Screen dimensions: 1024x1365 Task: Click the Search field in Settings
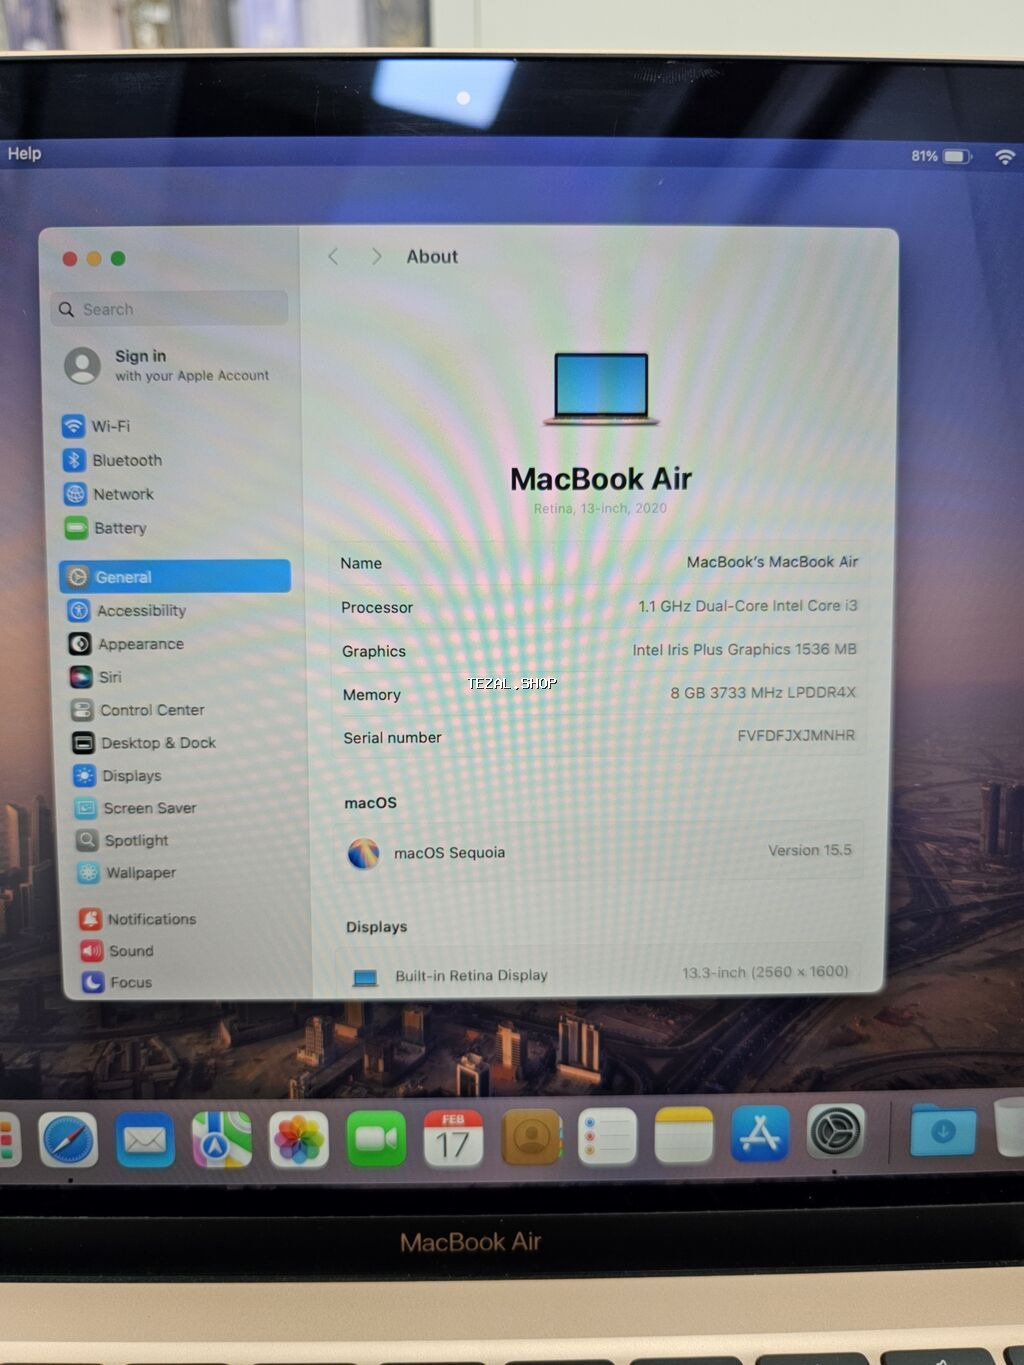pyautogui.click(x=170, y=309)
